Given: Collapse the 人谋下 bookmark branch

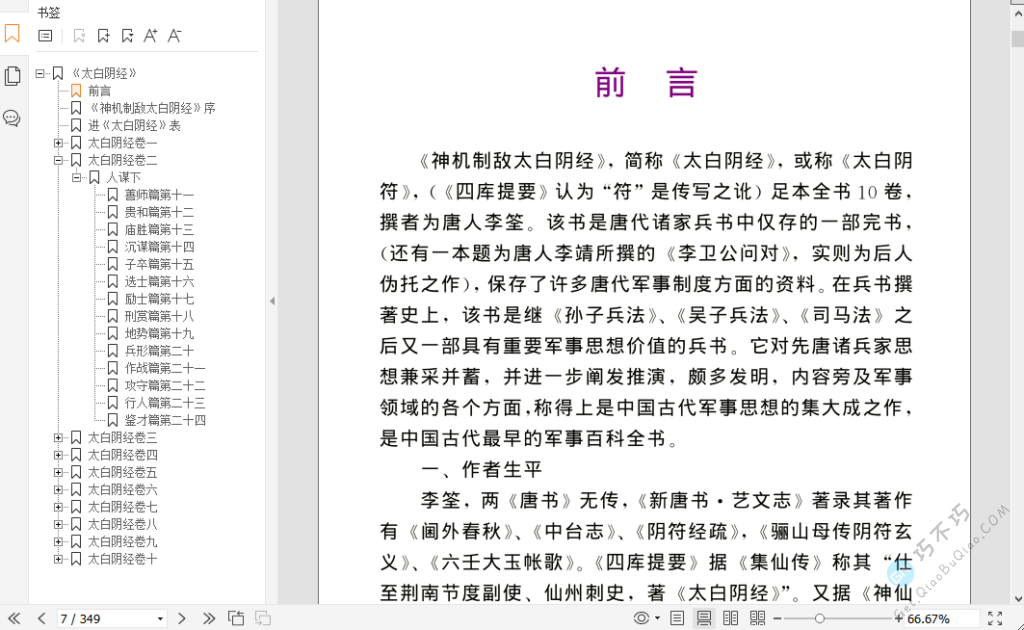Looking at the screenshot, I should (77, 177).
